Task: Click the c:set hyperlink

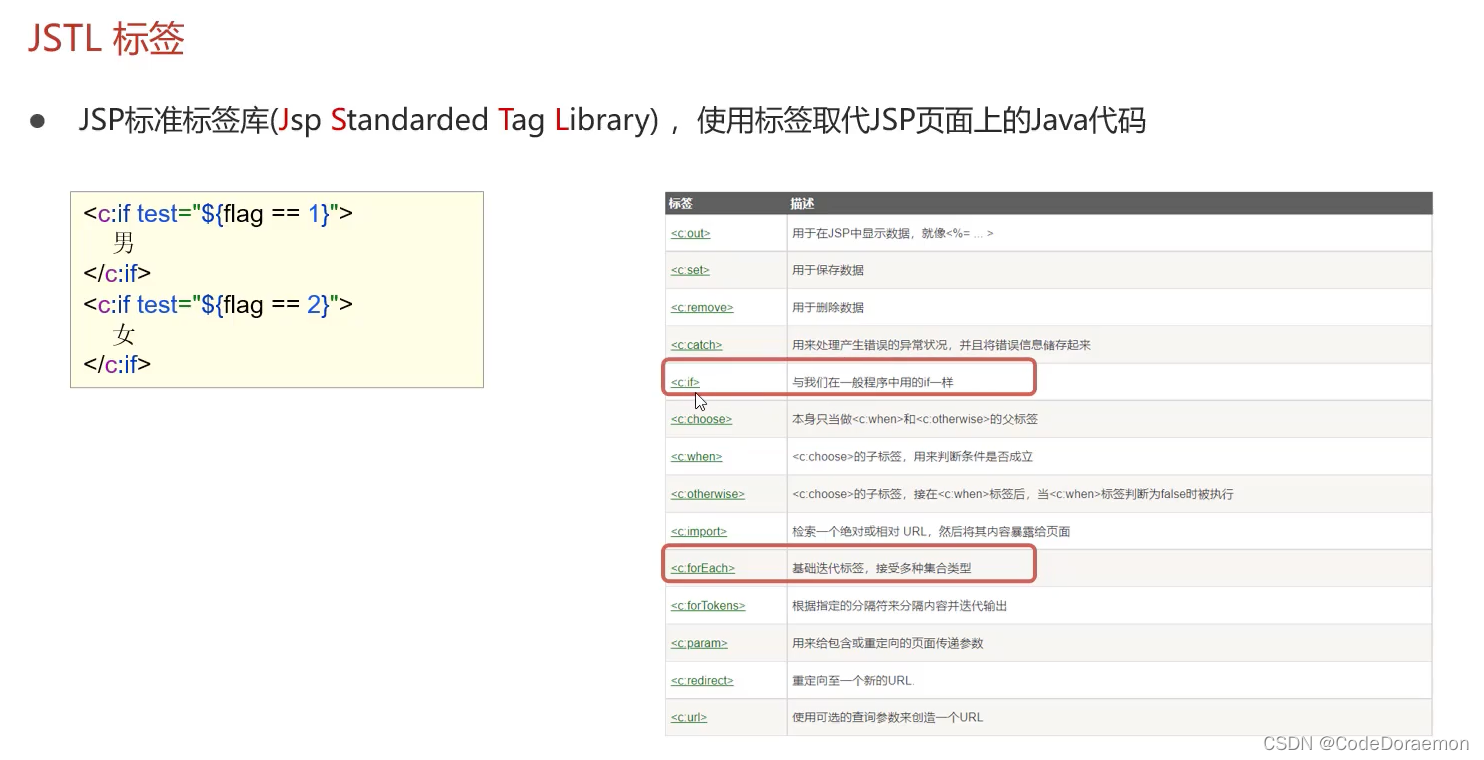Action: [x=689, y=269]
